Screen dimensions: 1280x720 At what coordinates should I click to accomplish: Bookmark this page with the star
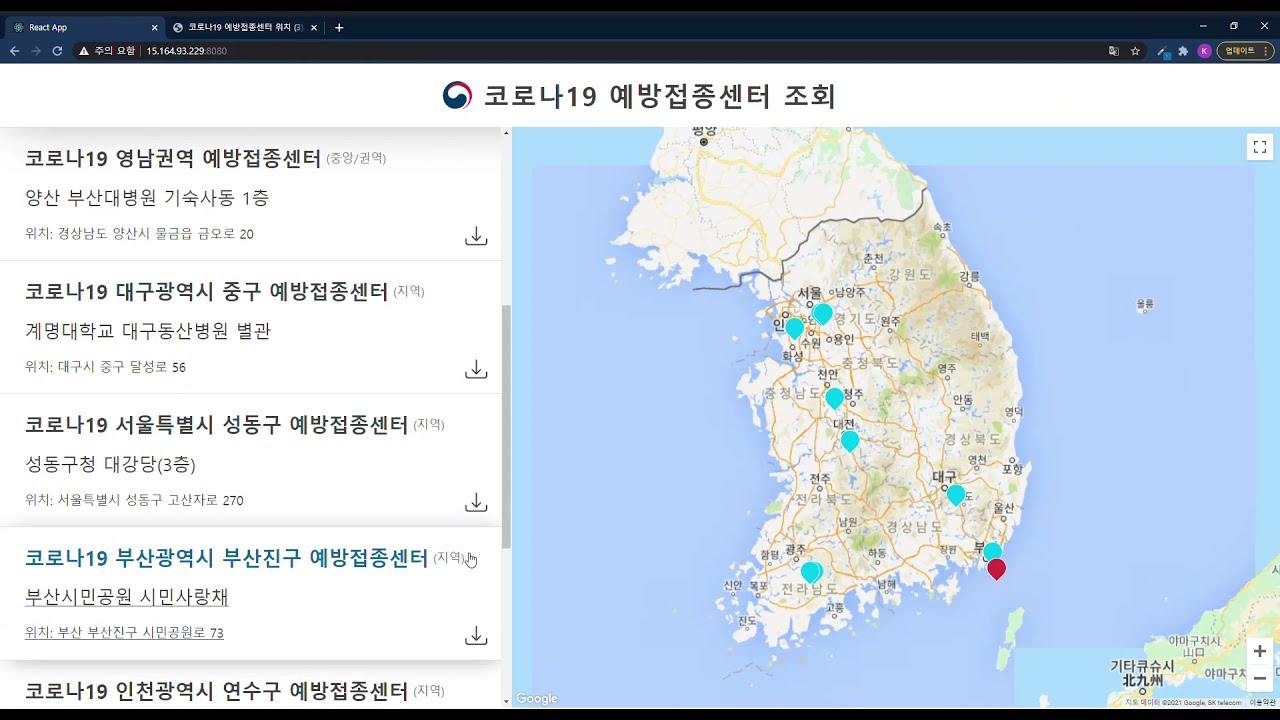1135,51
